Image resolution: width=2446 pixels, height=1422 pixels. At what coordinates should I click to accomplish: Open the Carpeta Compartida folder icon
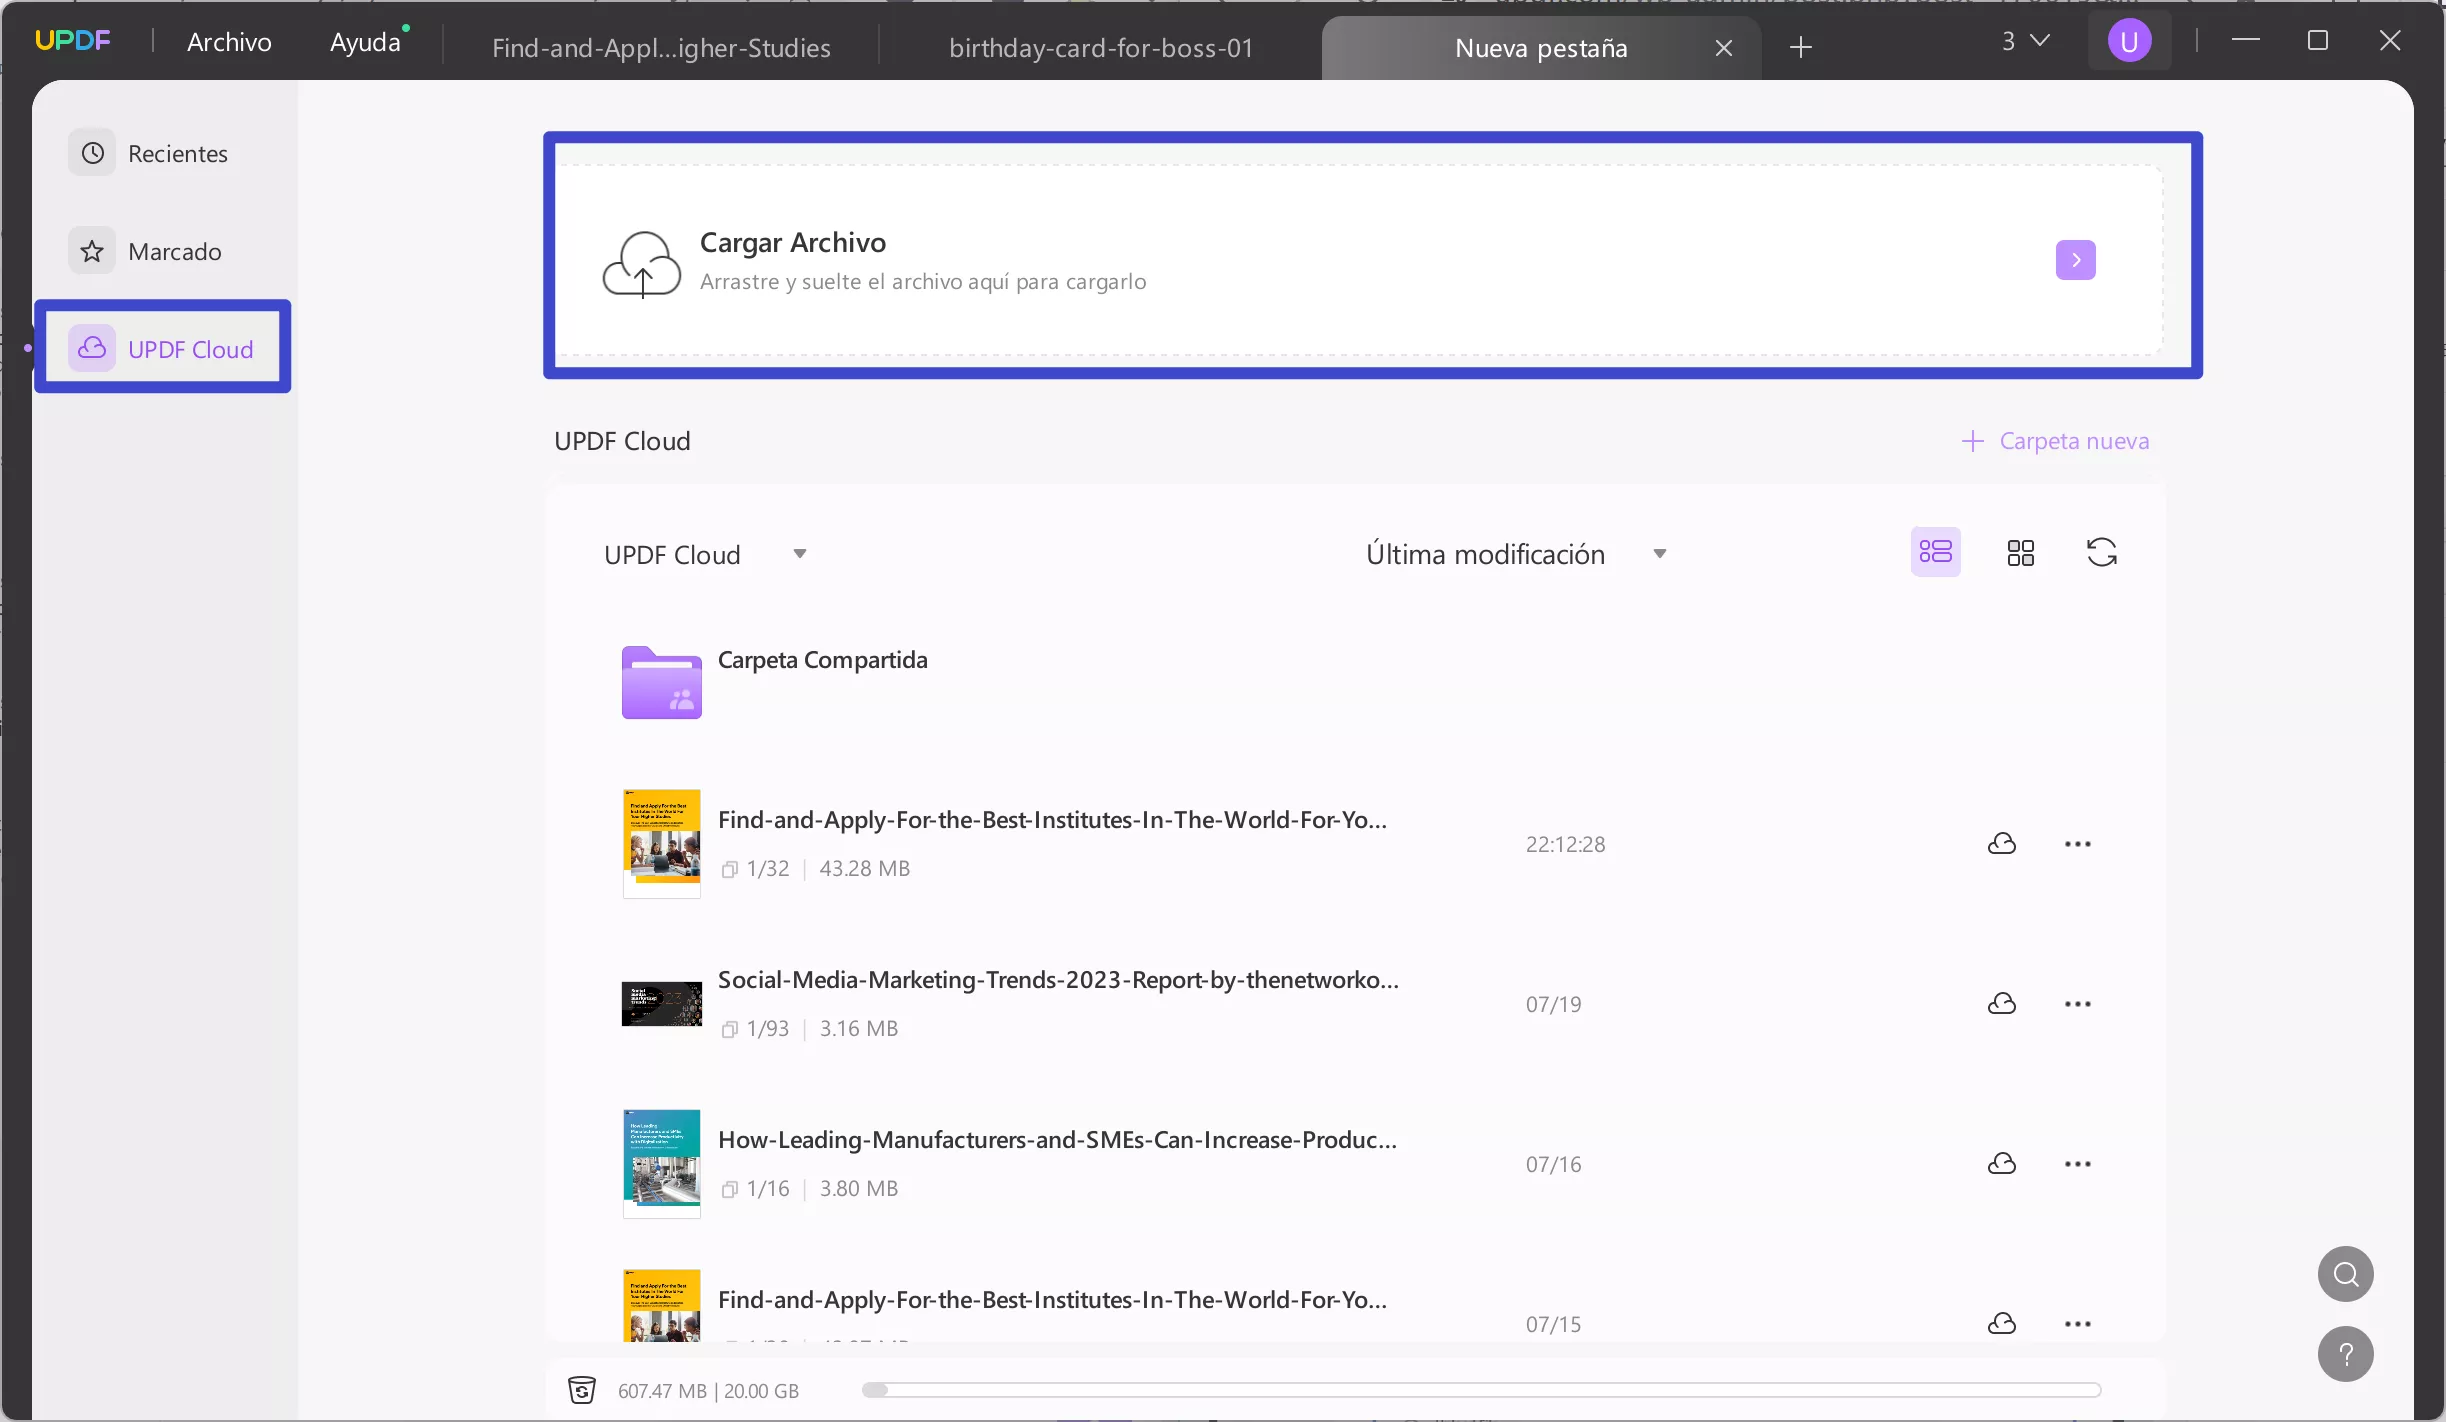pyautogui.click(x=662, y=682)
